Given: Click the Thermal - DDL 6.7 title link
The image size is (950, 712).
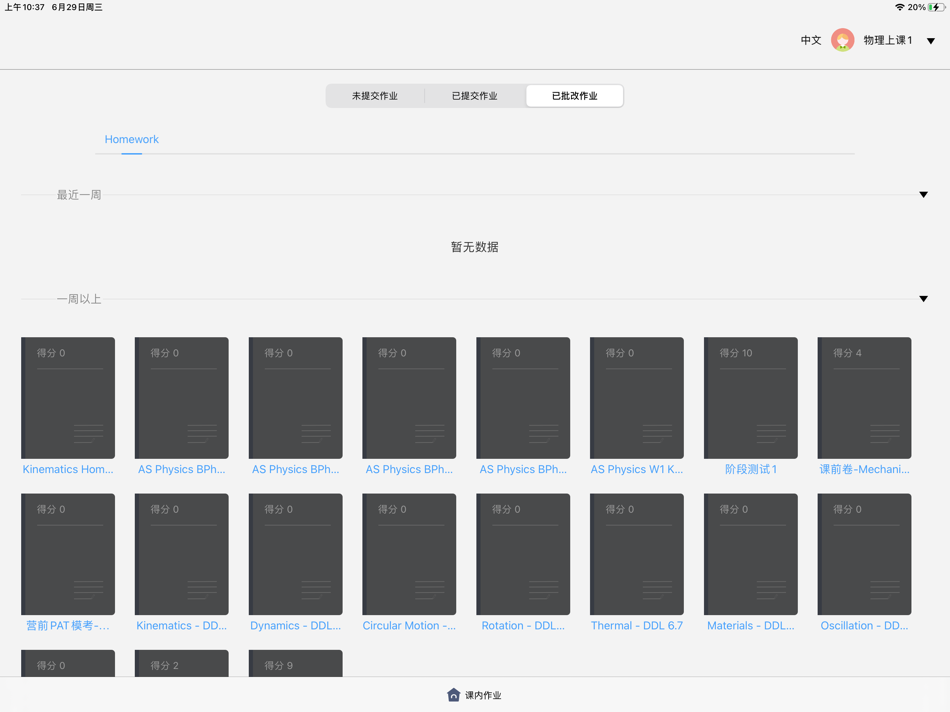Looking at the screenshot, I should (x=637, y=625).
